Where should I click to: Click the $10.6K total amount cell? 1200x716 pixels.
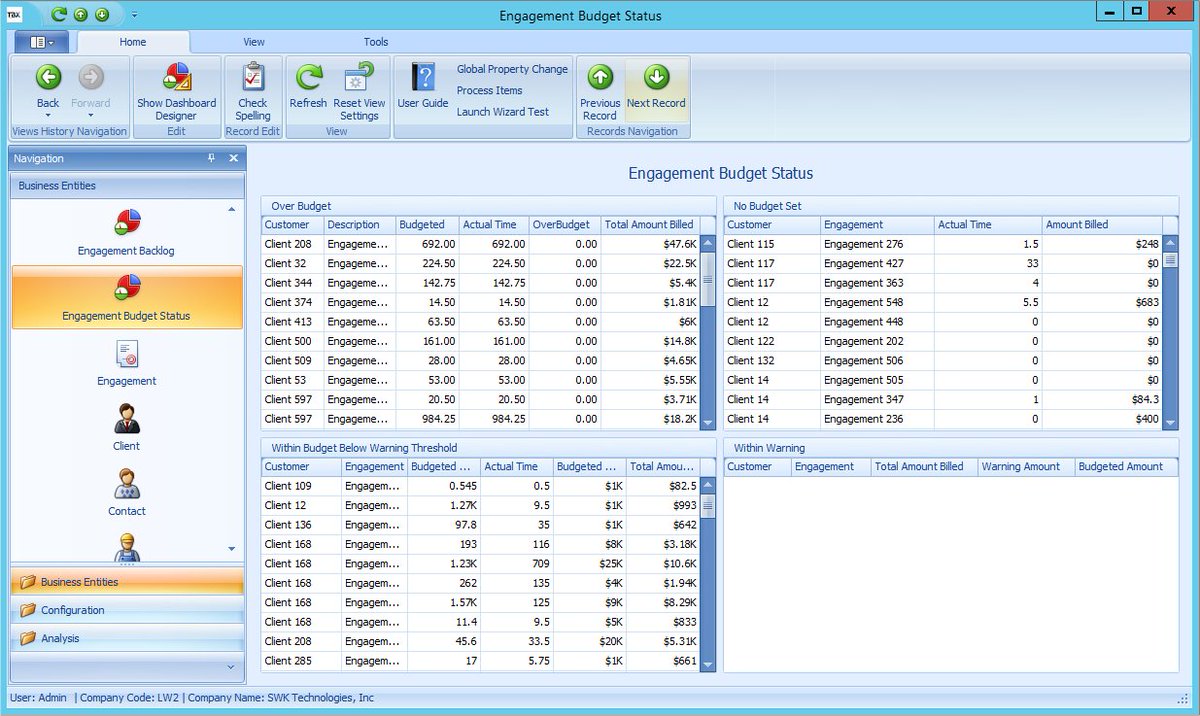663,564
